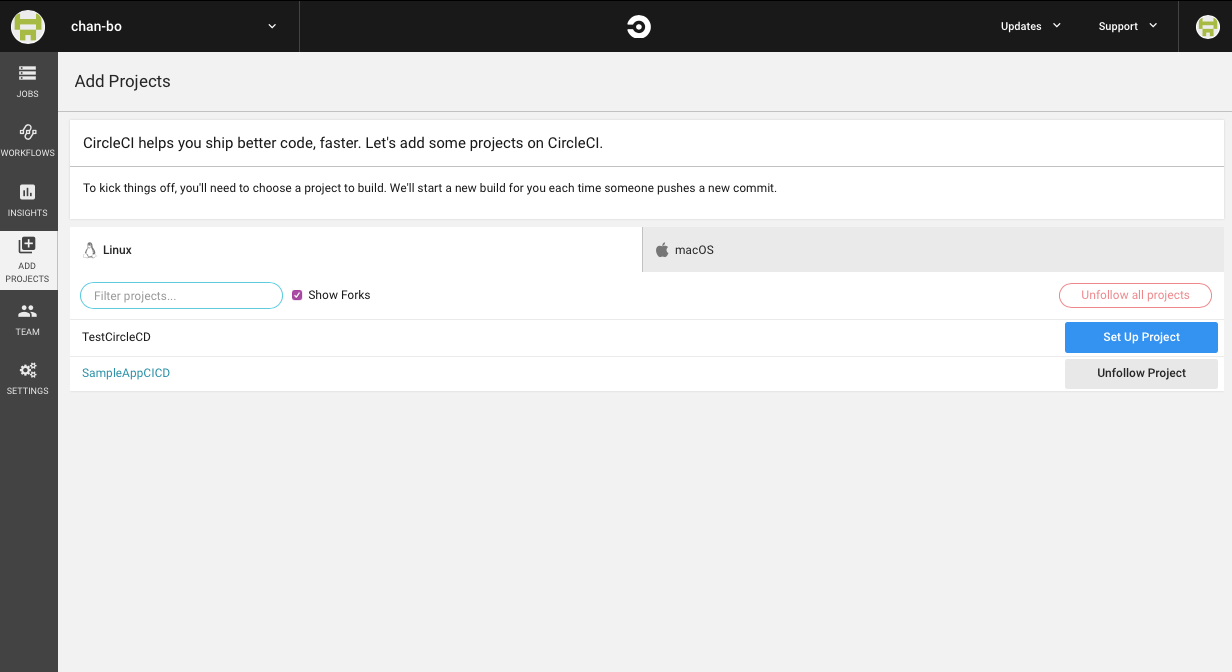Open the SampleAppCICD project link

[126, 373]
